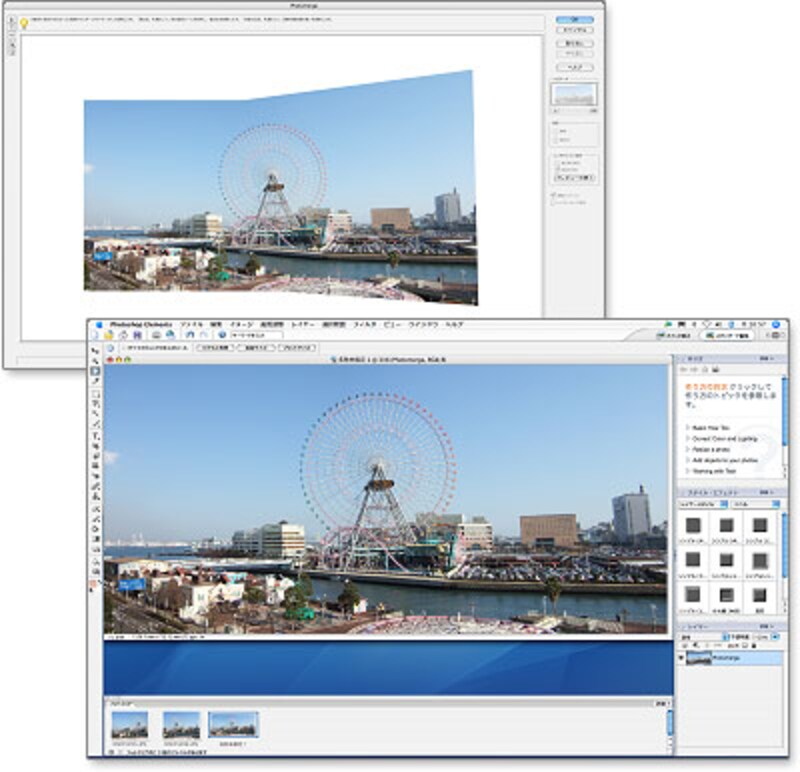The image size is (800, 772).
Task: Select the Zoom tool in the toolbox
Action: point(95,361)
